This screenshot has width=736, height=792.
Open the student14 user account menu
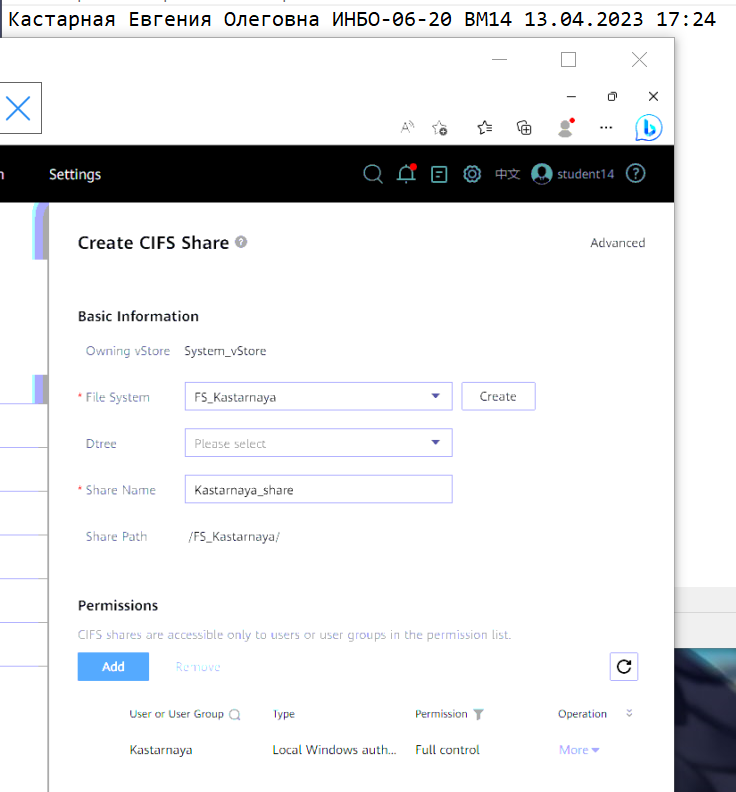(x=573, y=174)
